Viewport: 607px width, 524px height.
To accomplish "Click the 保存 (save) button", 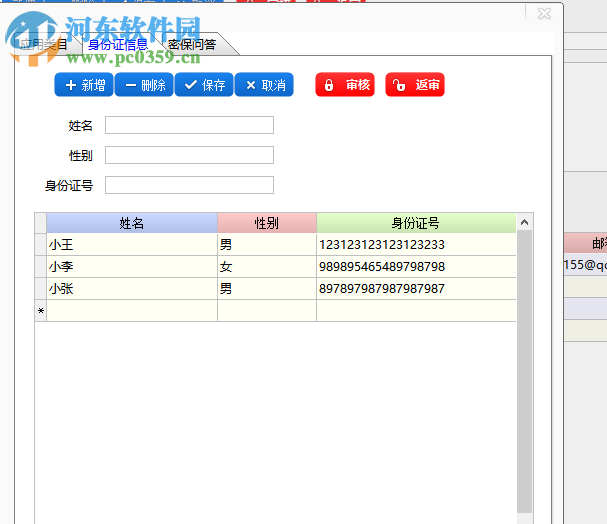I will point(204,85).
